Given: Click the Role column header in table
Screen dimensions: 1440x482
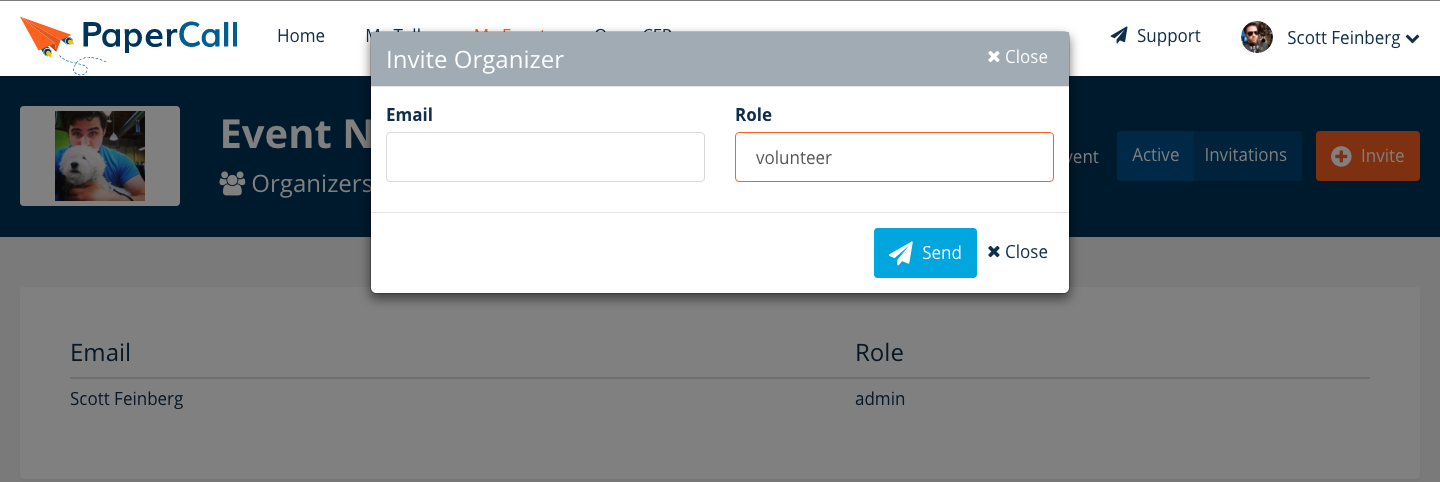Looking at the screenshot, I should coord(879,352).
